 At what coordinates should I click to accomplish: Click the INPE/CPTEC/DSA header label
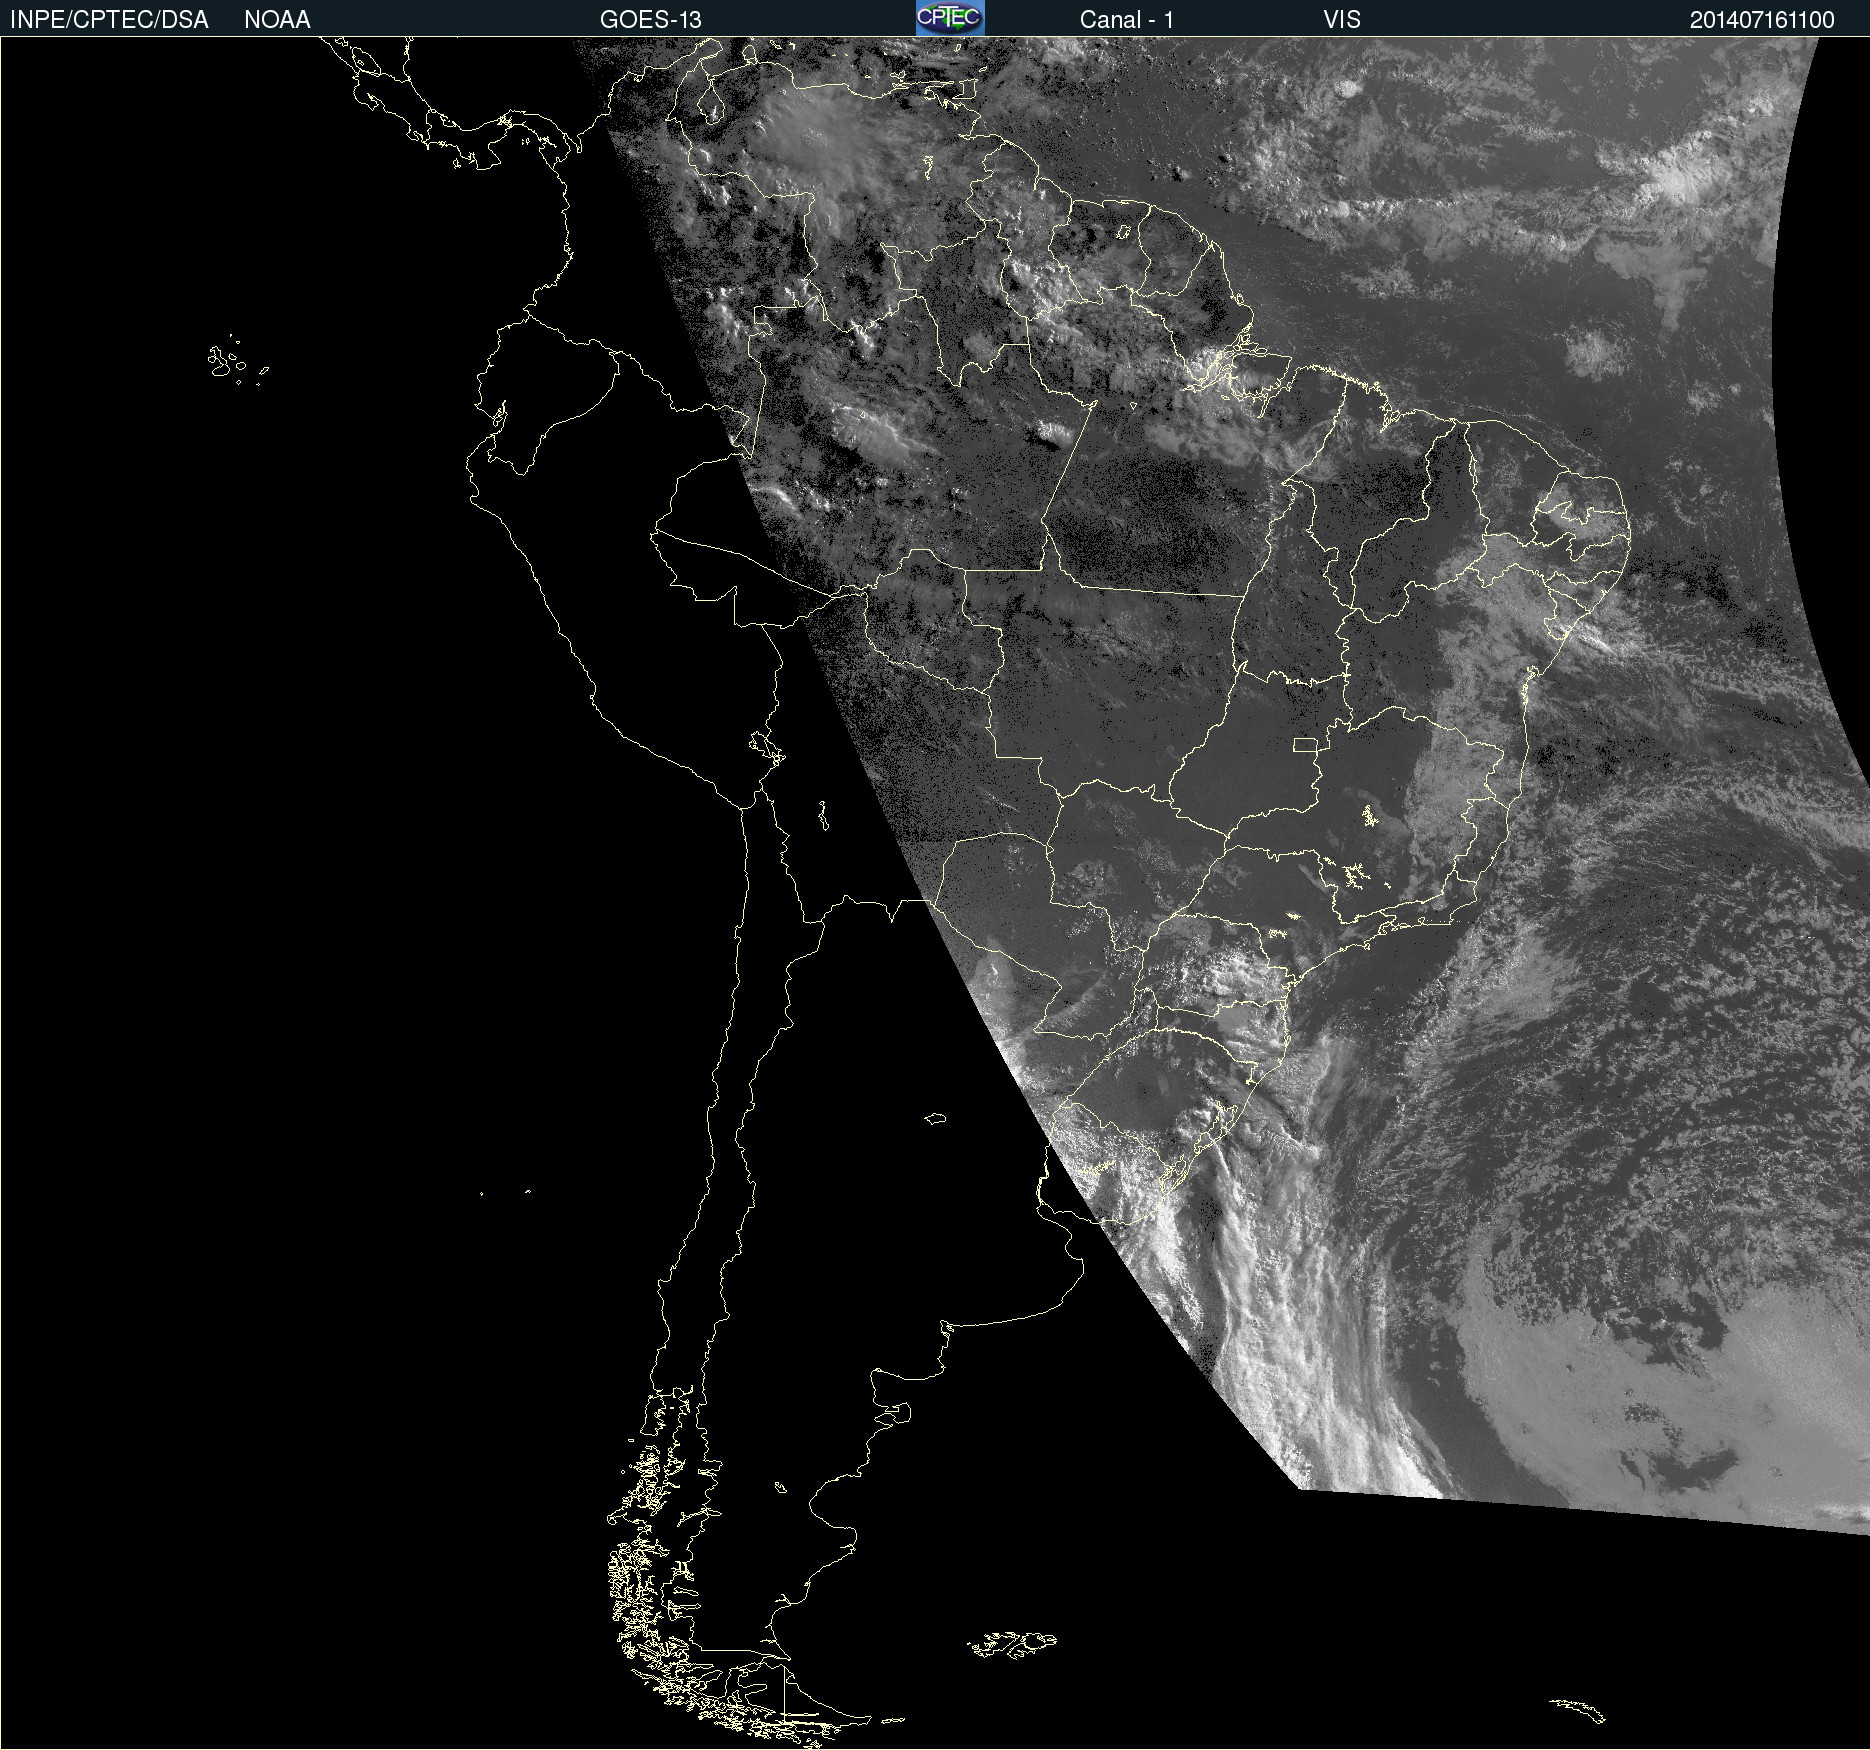coord(109,20)
